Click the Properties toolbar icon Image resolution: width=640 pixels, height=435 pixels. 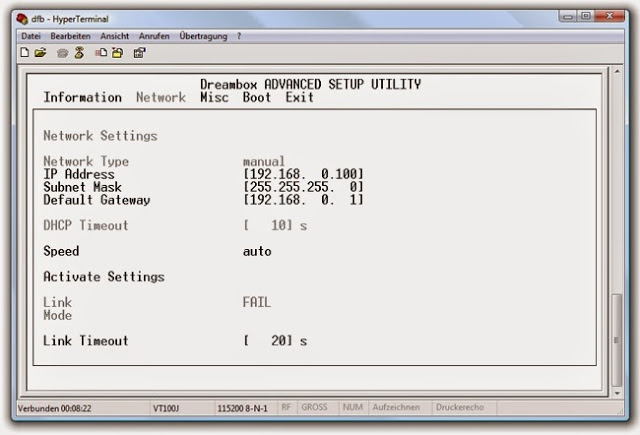[x=140, y=53]
